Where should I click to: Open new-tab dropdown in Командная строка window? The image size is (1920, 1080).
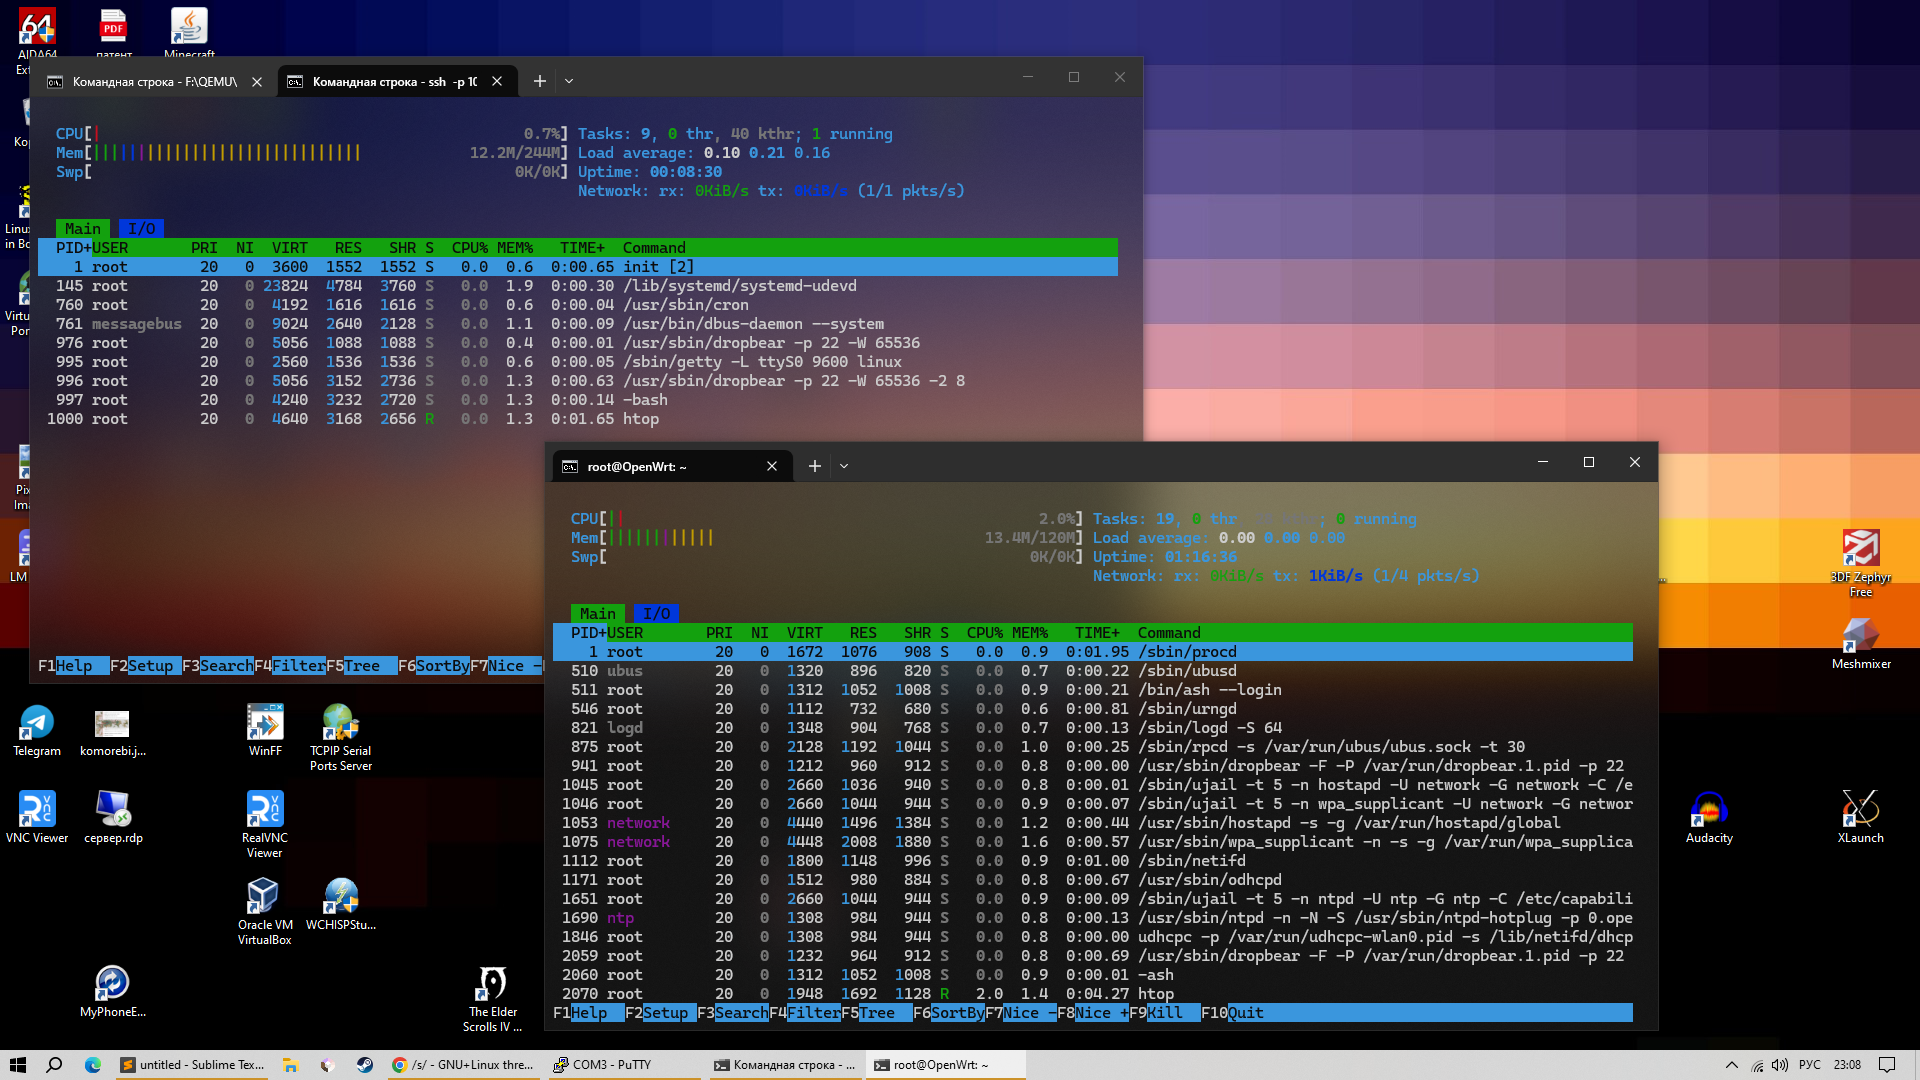click(x=569, y=81)
